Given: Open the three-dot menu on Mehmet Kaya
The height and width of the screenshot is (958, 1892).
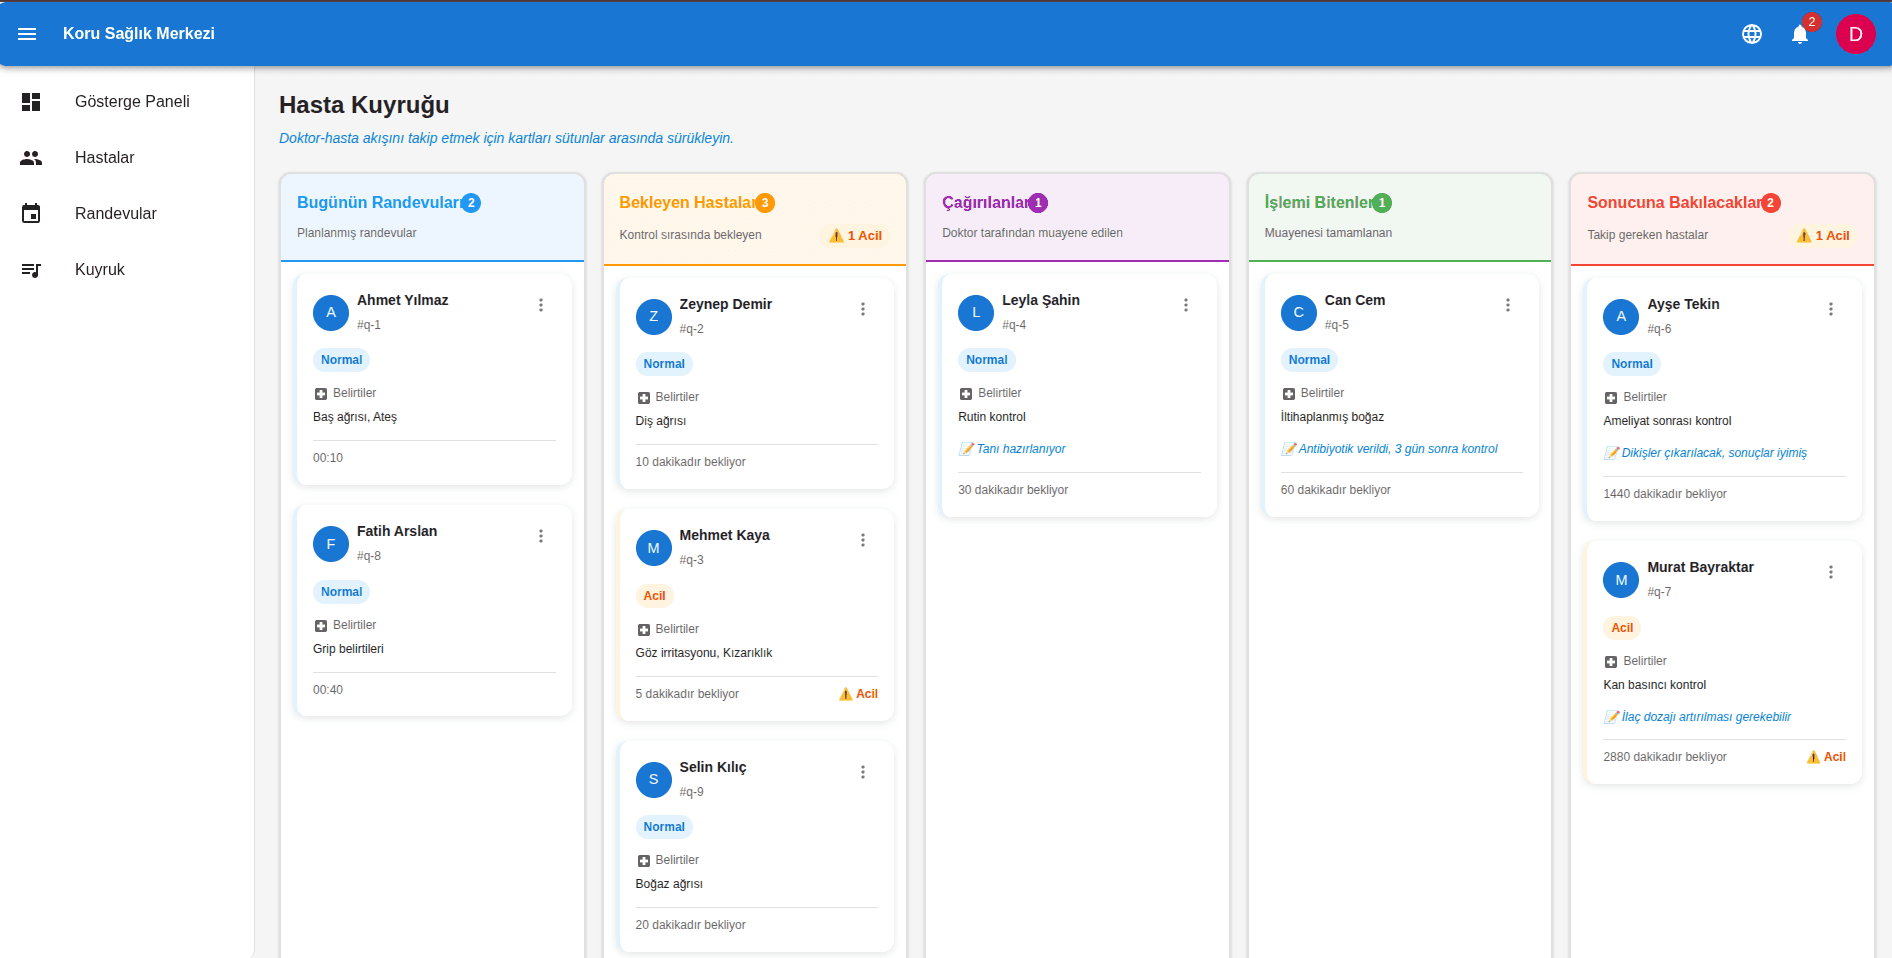Looking at the screenshot, I should [x=863, y=540].
